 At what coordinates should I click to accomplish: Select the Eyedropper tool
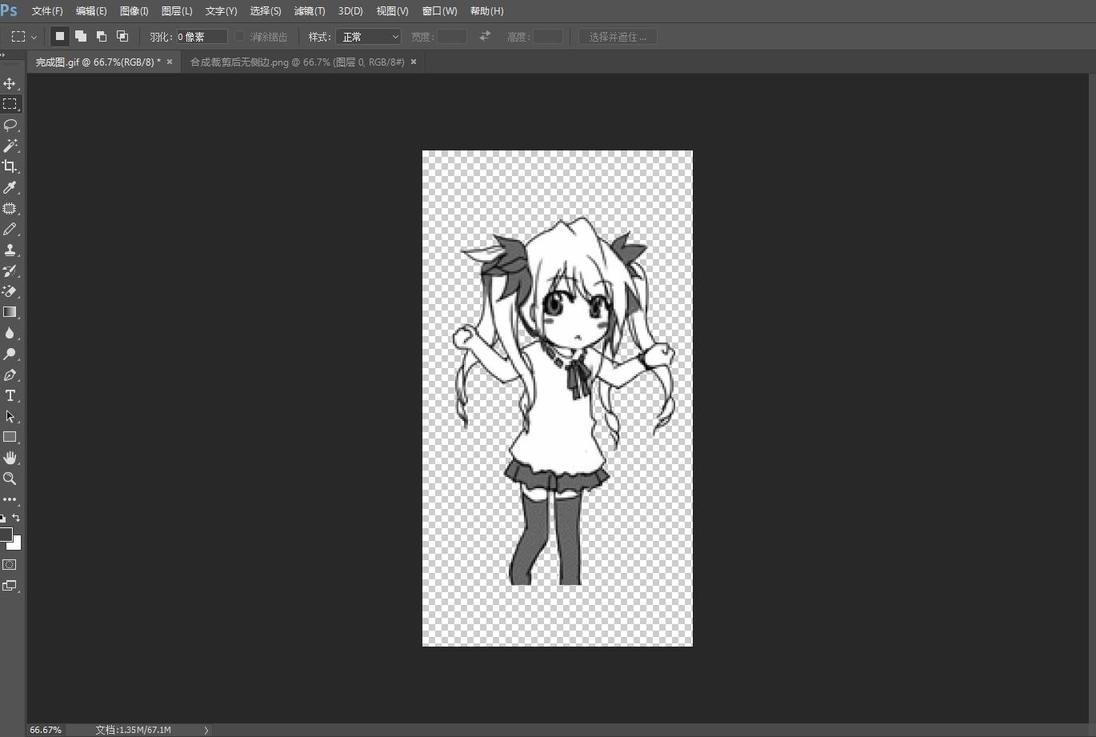pos(10,188)
